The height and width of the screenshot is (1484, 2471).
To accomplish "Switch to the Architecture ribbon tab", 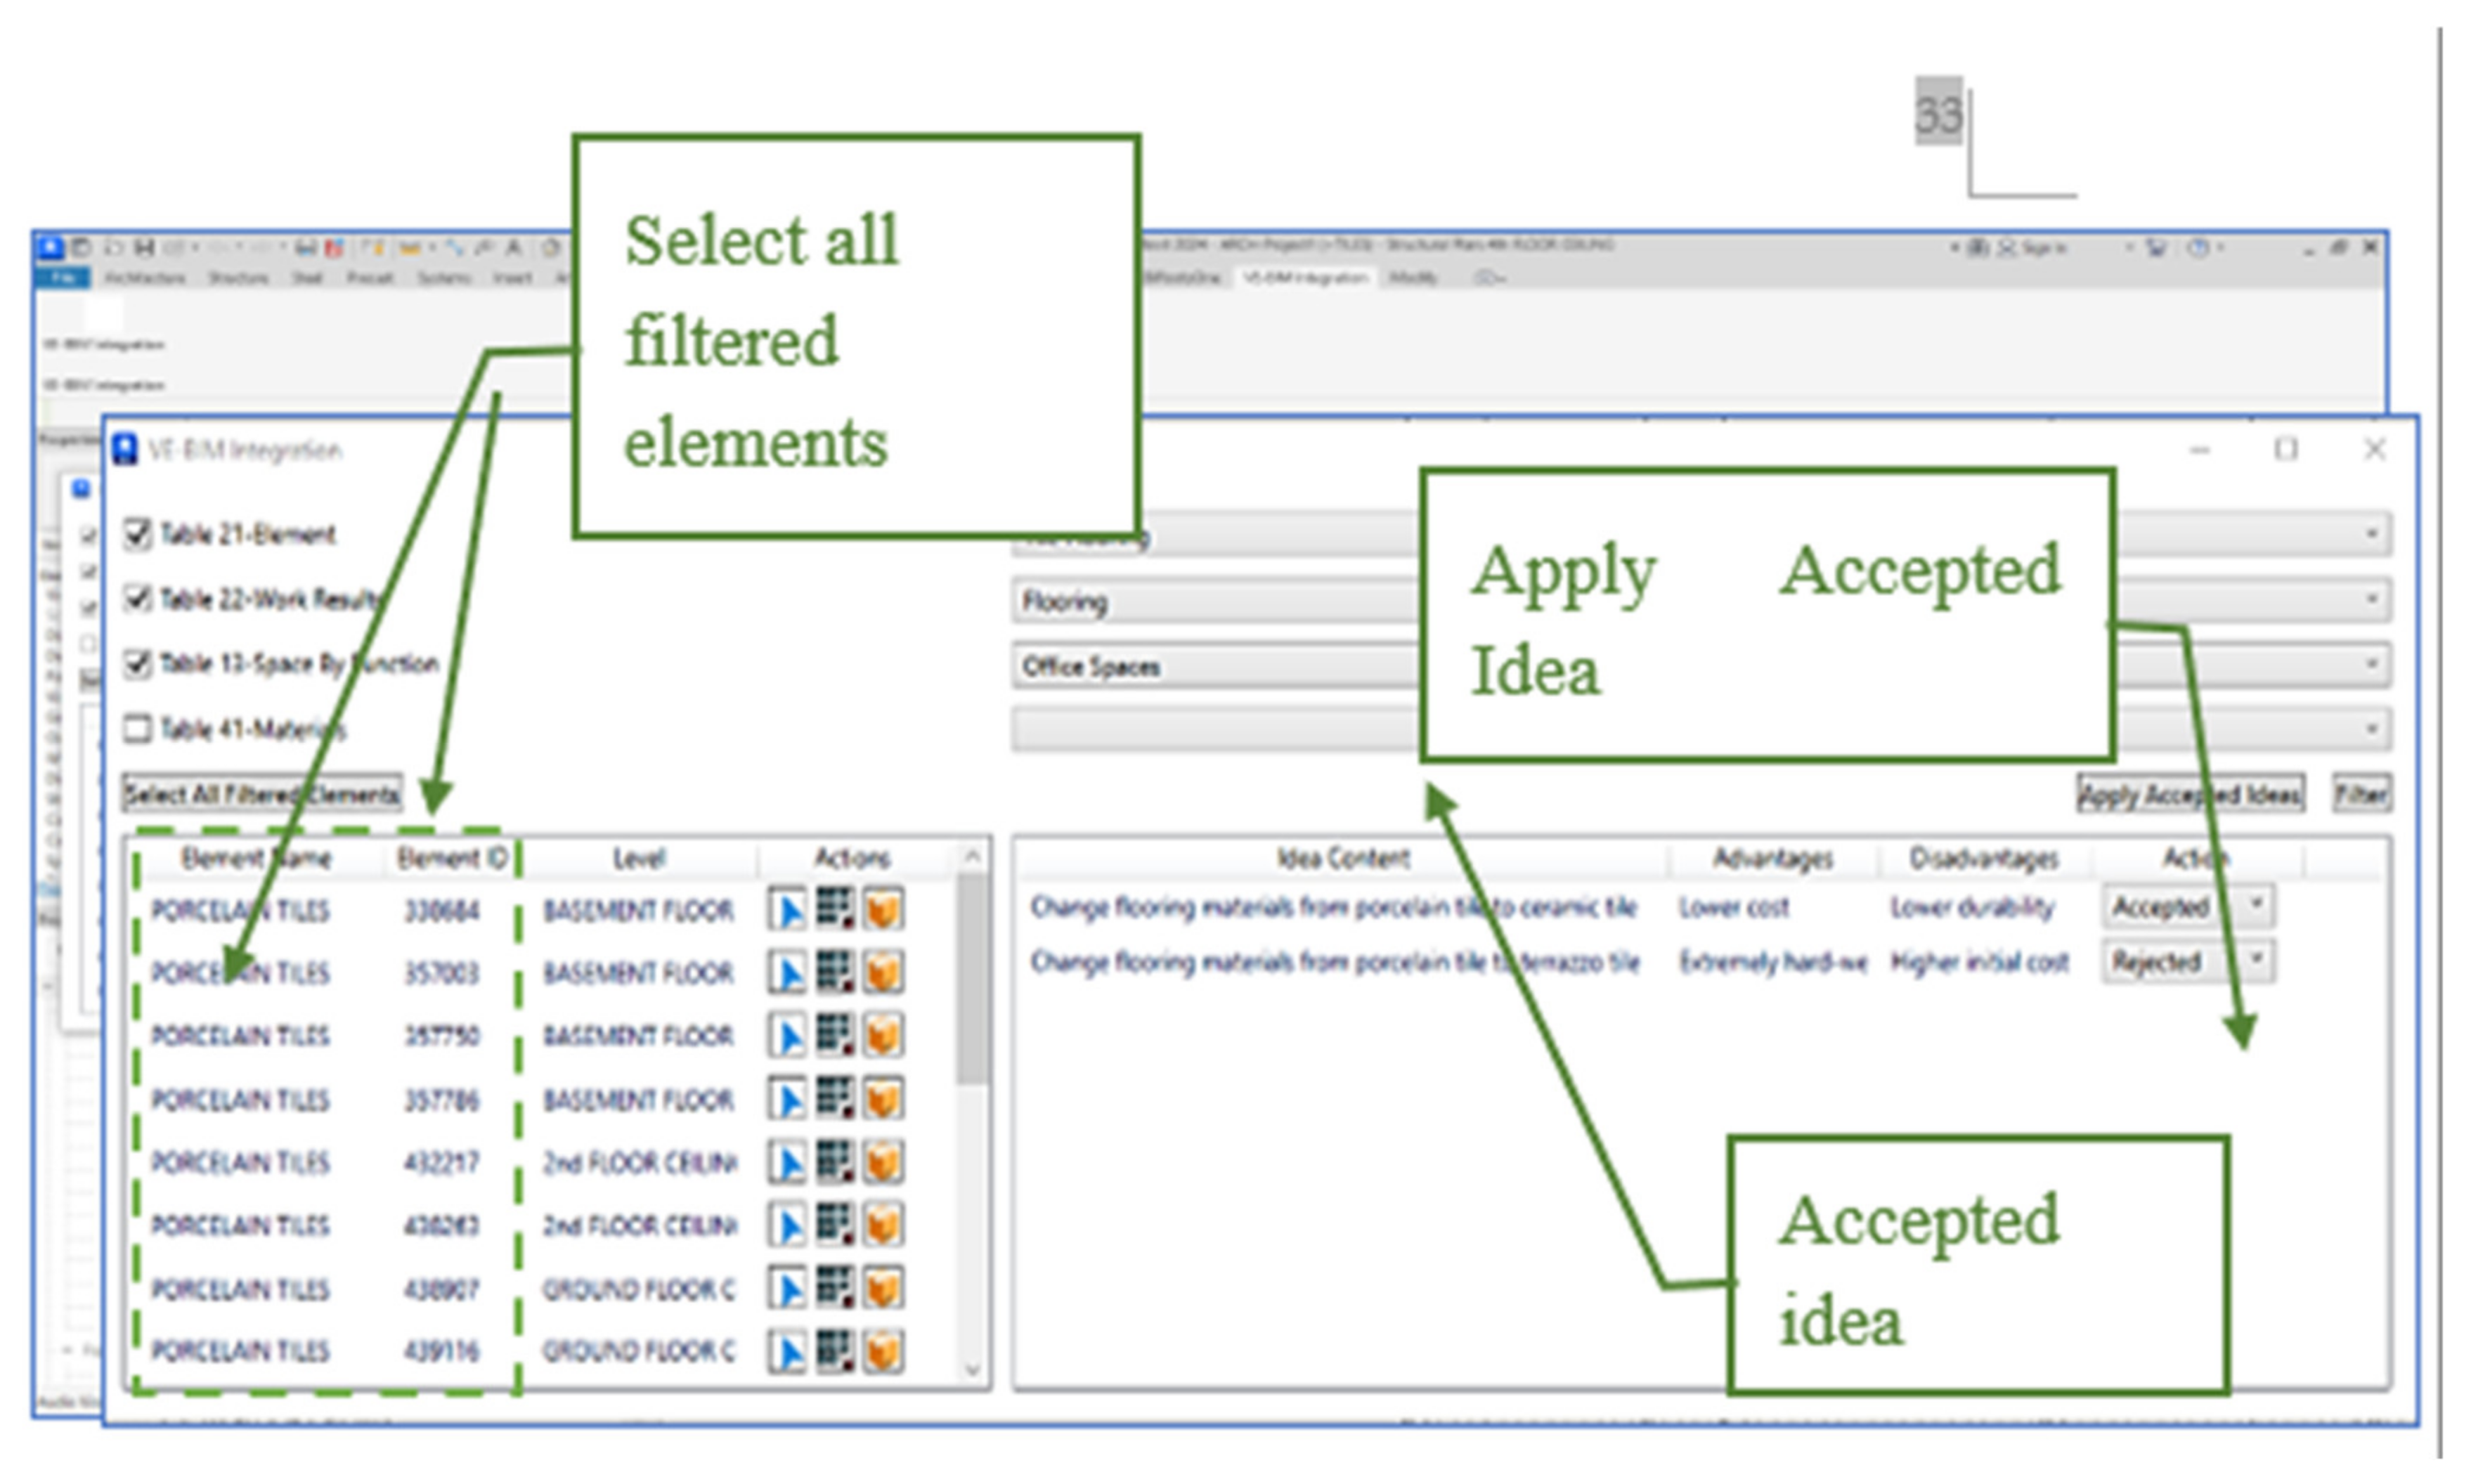I will pos(145,278).
